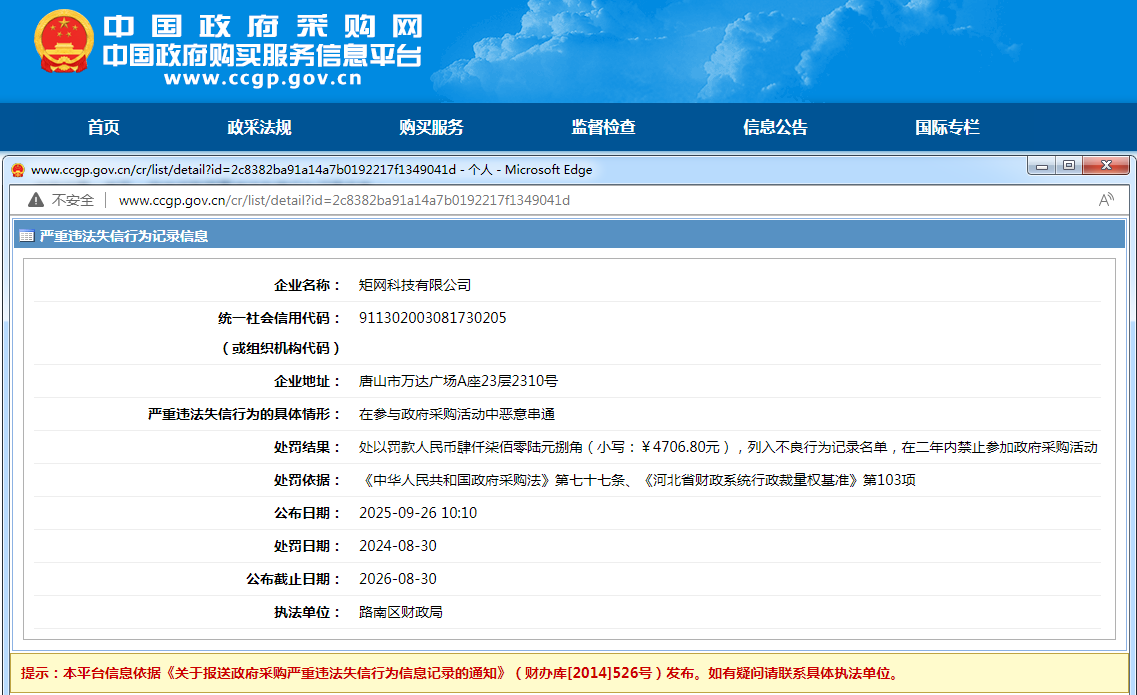Select address 唐山市万达广场A座23层2310号
Image resolution: width=1137 pixels, height=695 pixels.
pyautogui.click(x=458, y=381)
